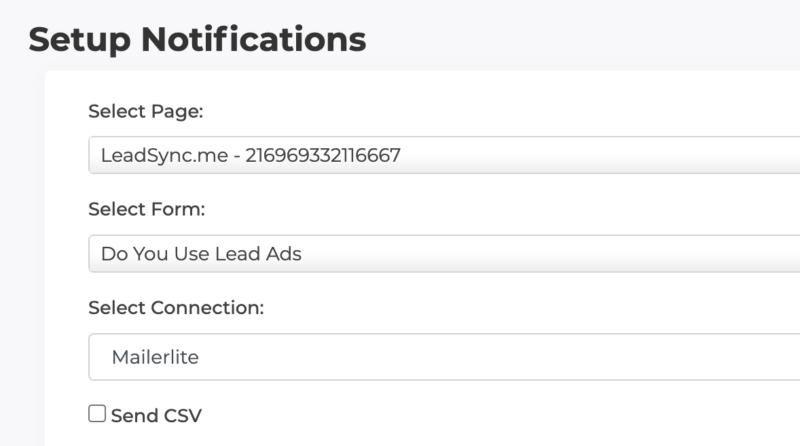Viewport: 800px width, 446px height.
Task: Click the "Select Connection:" field label
Action: tap(176, 308)
